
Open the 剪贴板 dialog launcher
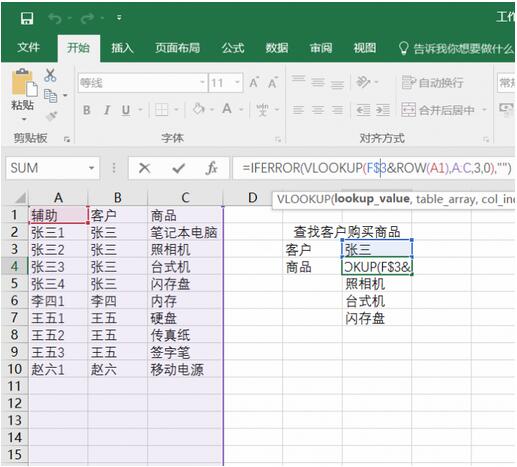[67, 139]
